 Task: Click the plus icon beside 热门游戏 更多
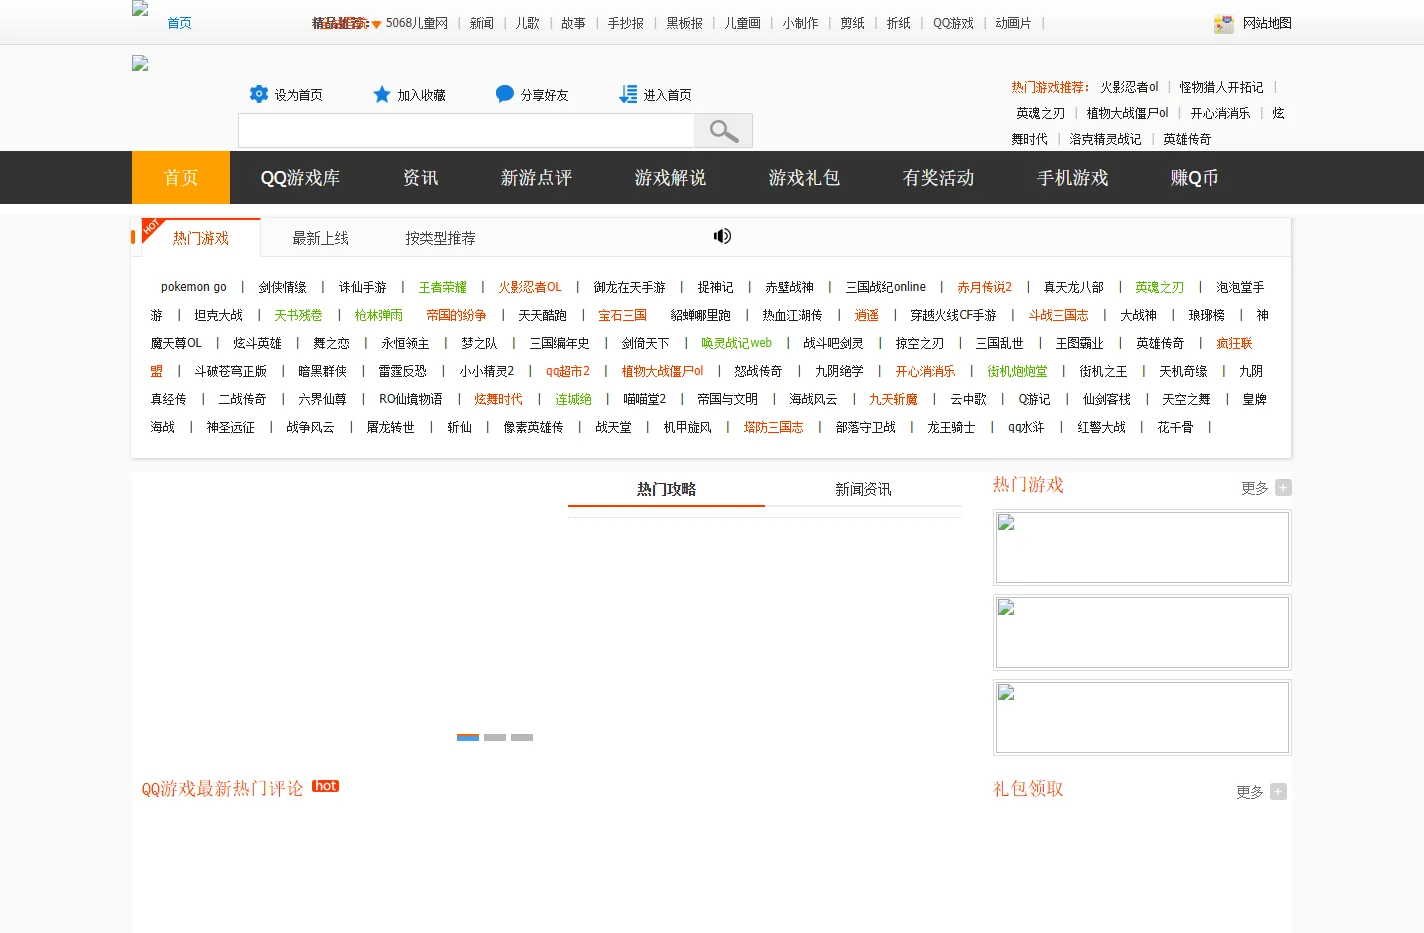(1283, 488)
